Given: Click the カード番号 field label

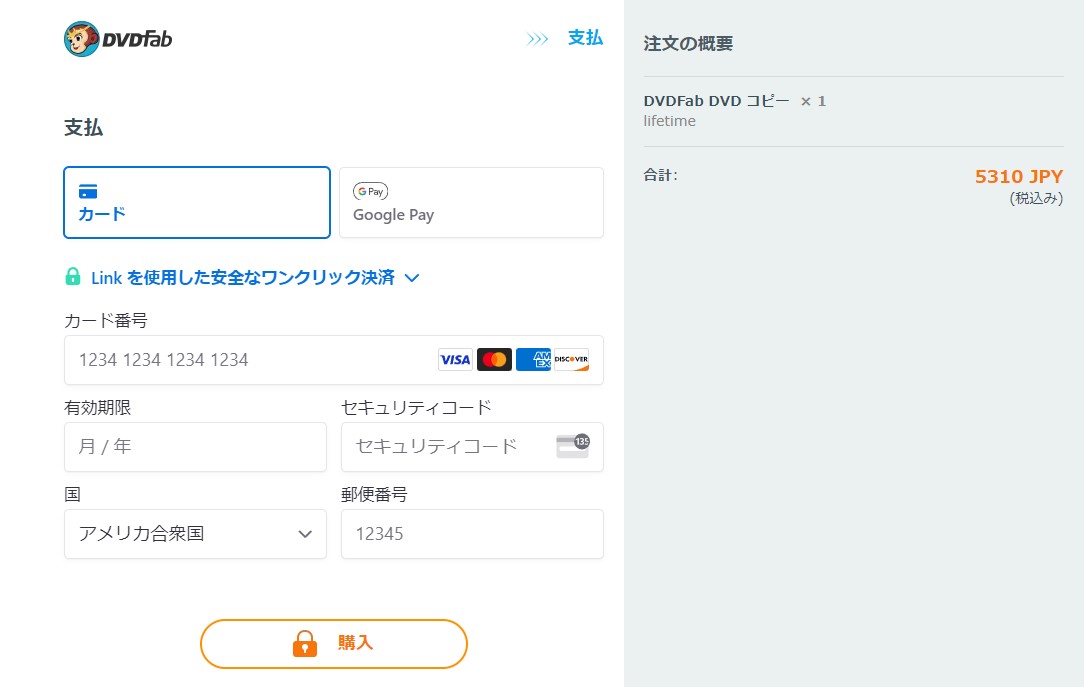Looking at the screenshot, I should (106, 321).
